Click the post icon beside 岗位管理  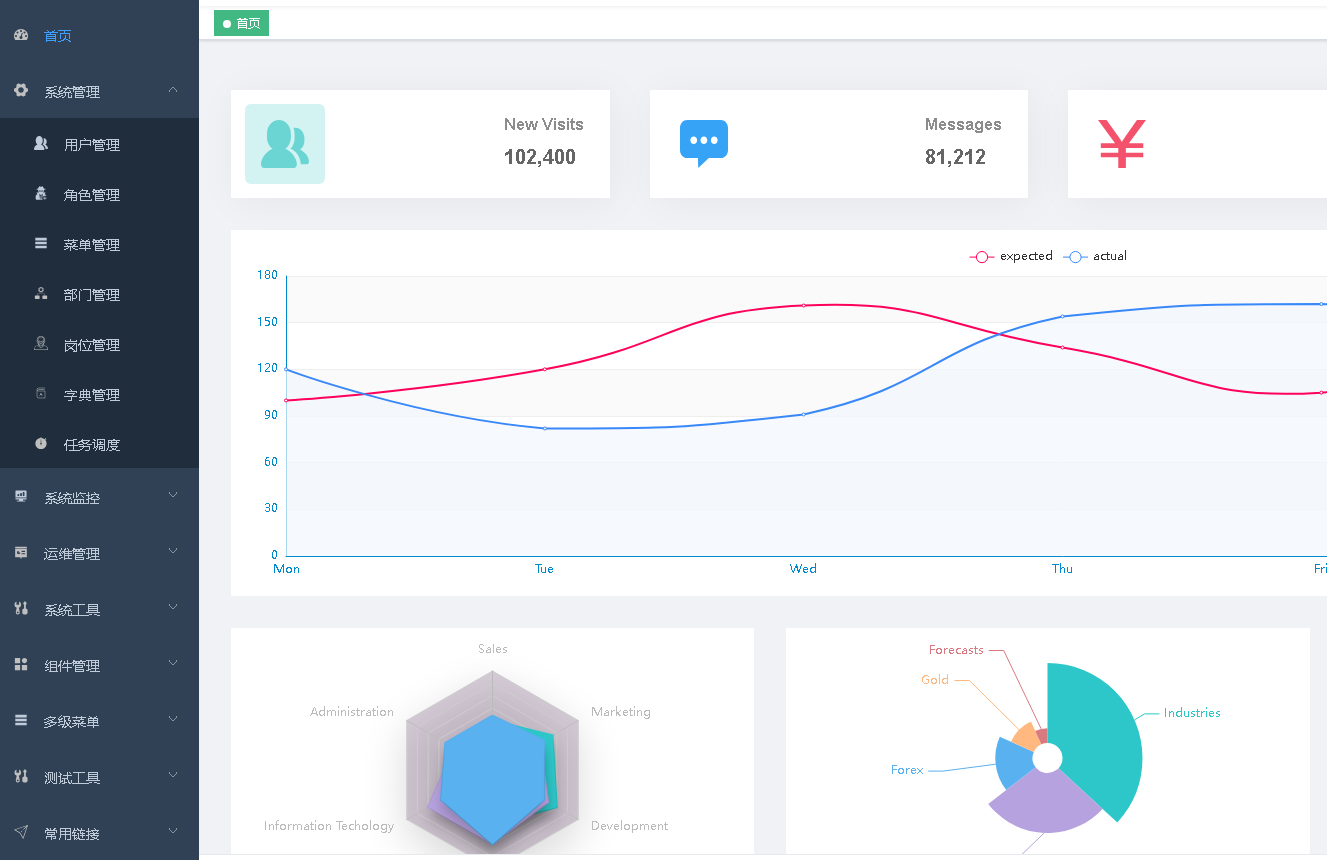41,344
